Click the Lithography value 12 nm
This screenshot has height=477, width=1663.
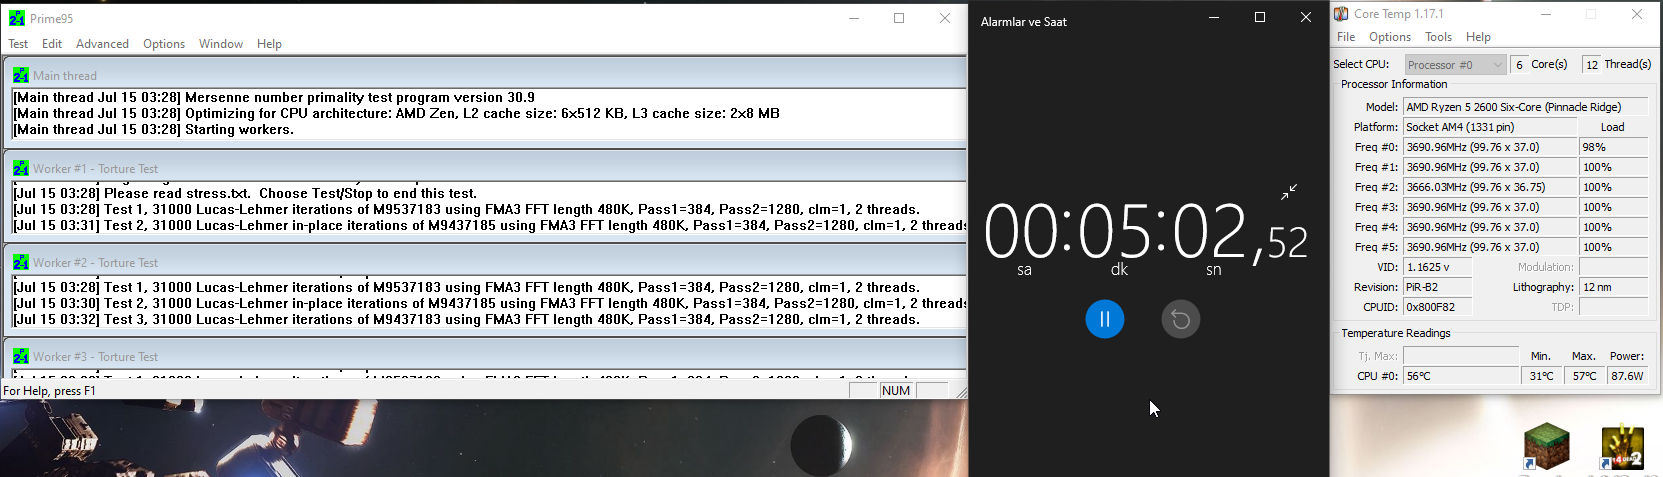[1613, 287]
